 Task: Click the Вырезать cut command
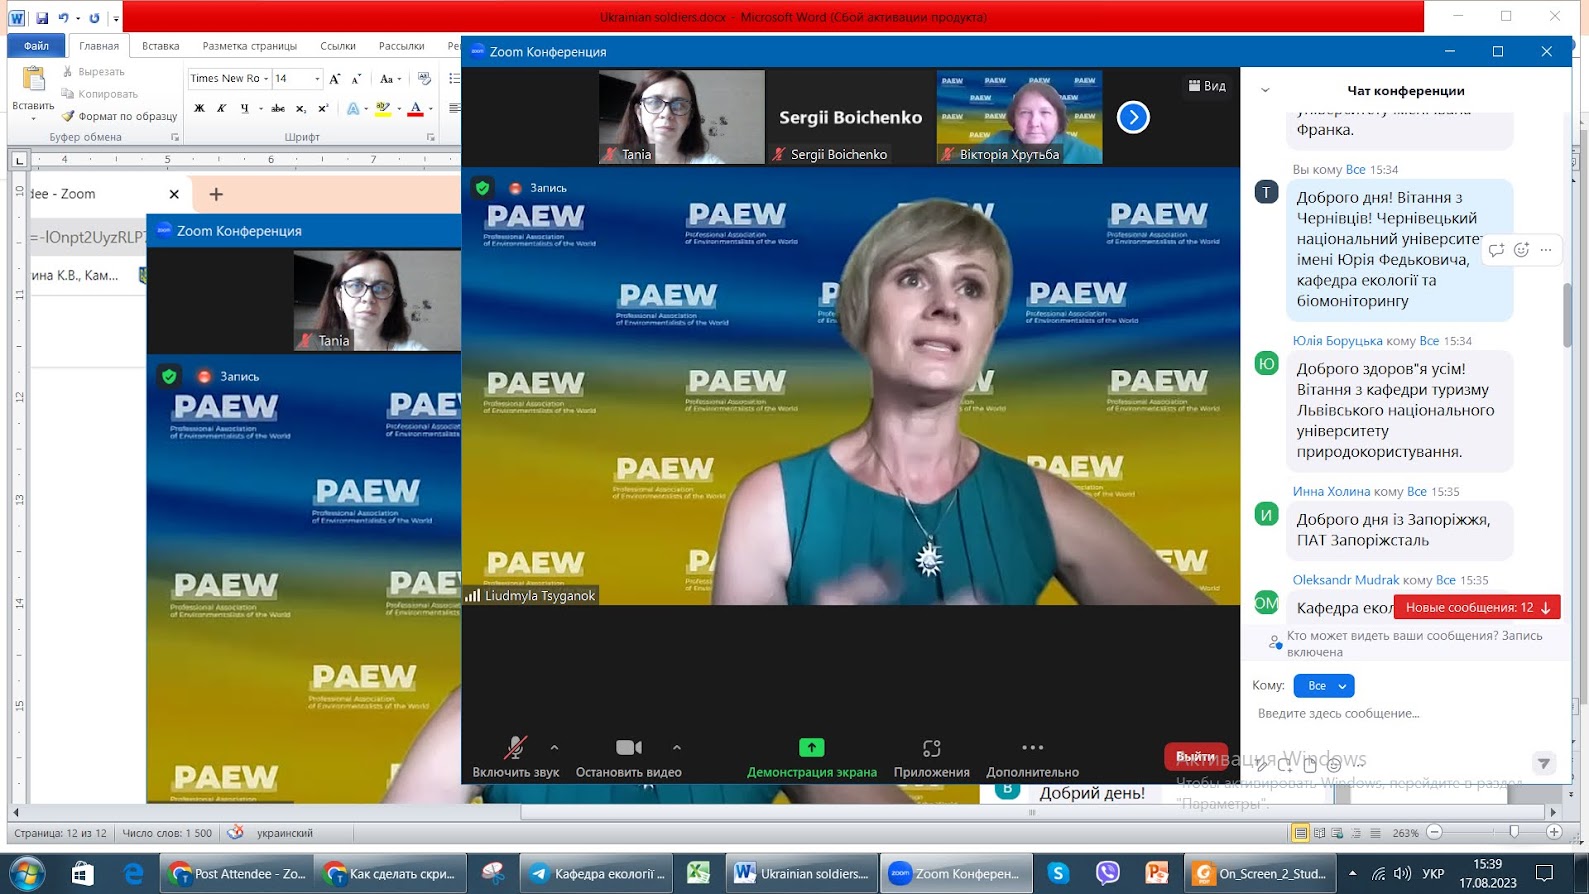[x=94, y=72]
